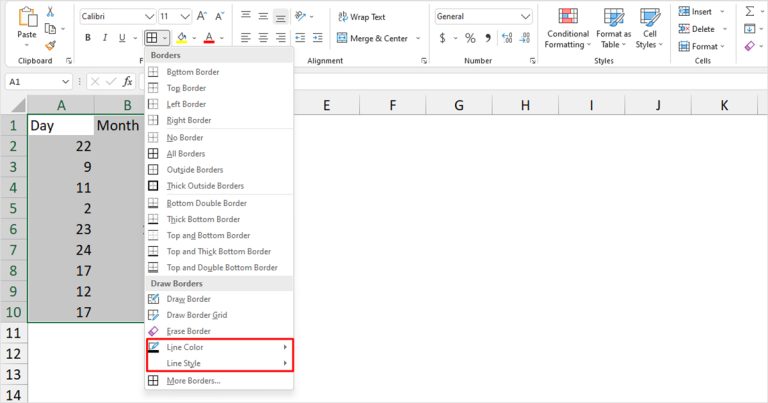This screenshot has width=768, height=403.
Task: Open Format as Table gallery
Action: pyautogui.click(x=613, y=28)
